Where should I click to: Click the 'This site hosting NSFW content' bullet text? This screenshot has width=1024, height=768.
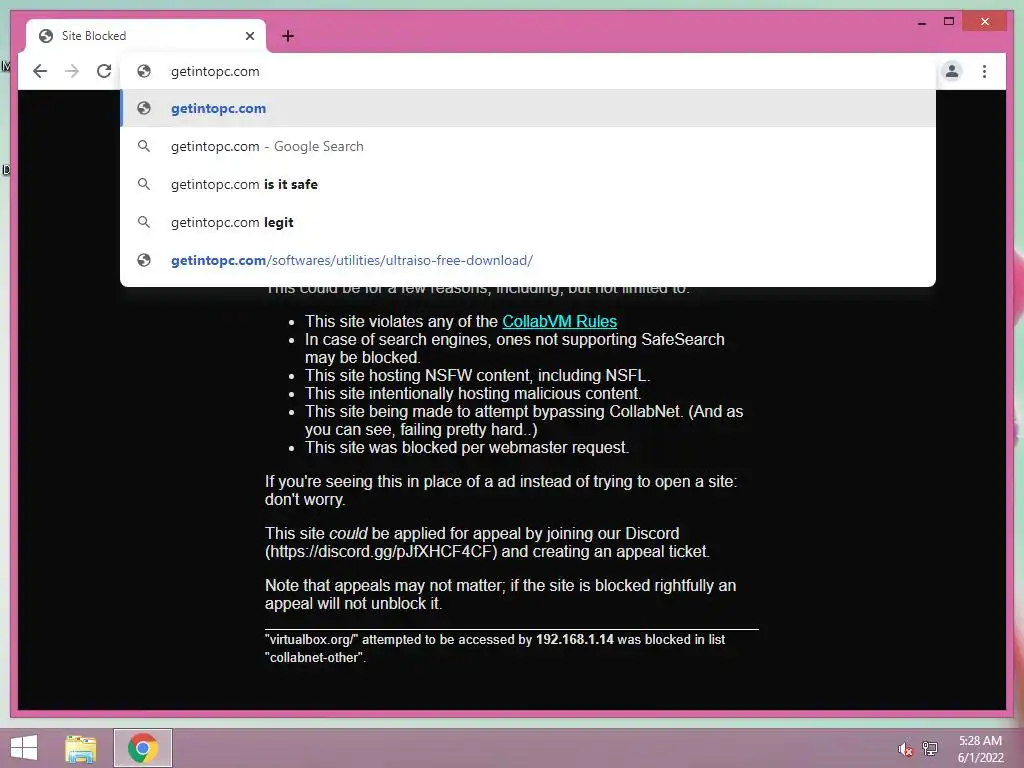pyautogui.click(x=477, y=376)
